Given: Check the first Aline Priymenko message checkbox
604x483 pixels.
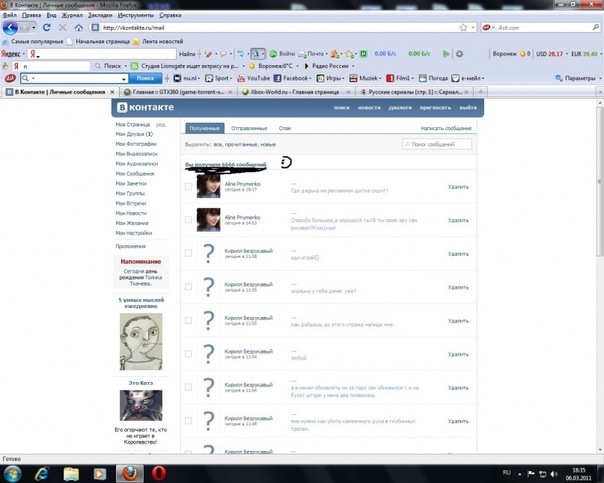Looking at the screenshot, I should click(188, 186).
